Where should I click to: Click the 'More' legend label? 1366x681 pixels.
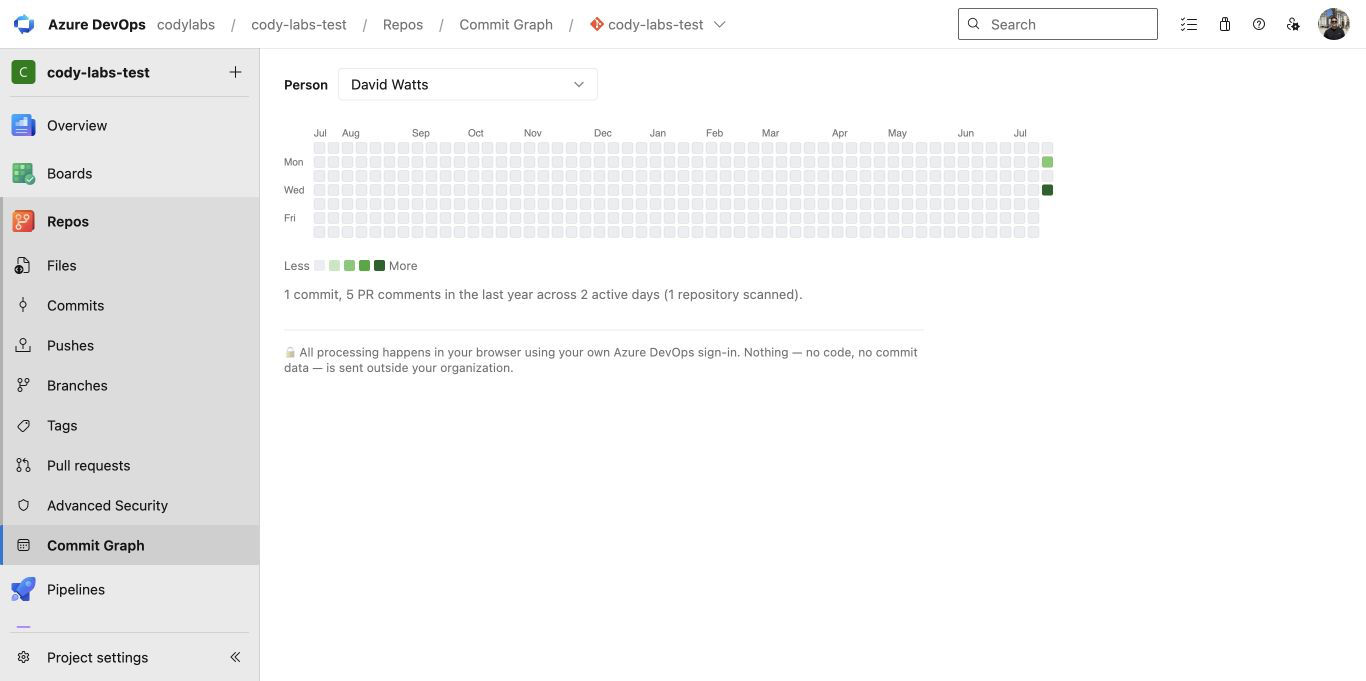click(403, 266)
